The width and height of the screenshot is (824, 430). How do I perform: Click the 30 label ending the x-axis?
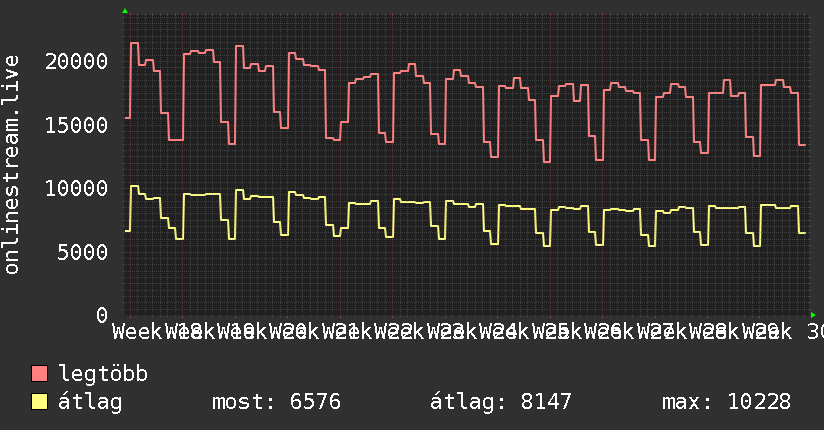point(816,332)
